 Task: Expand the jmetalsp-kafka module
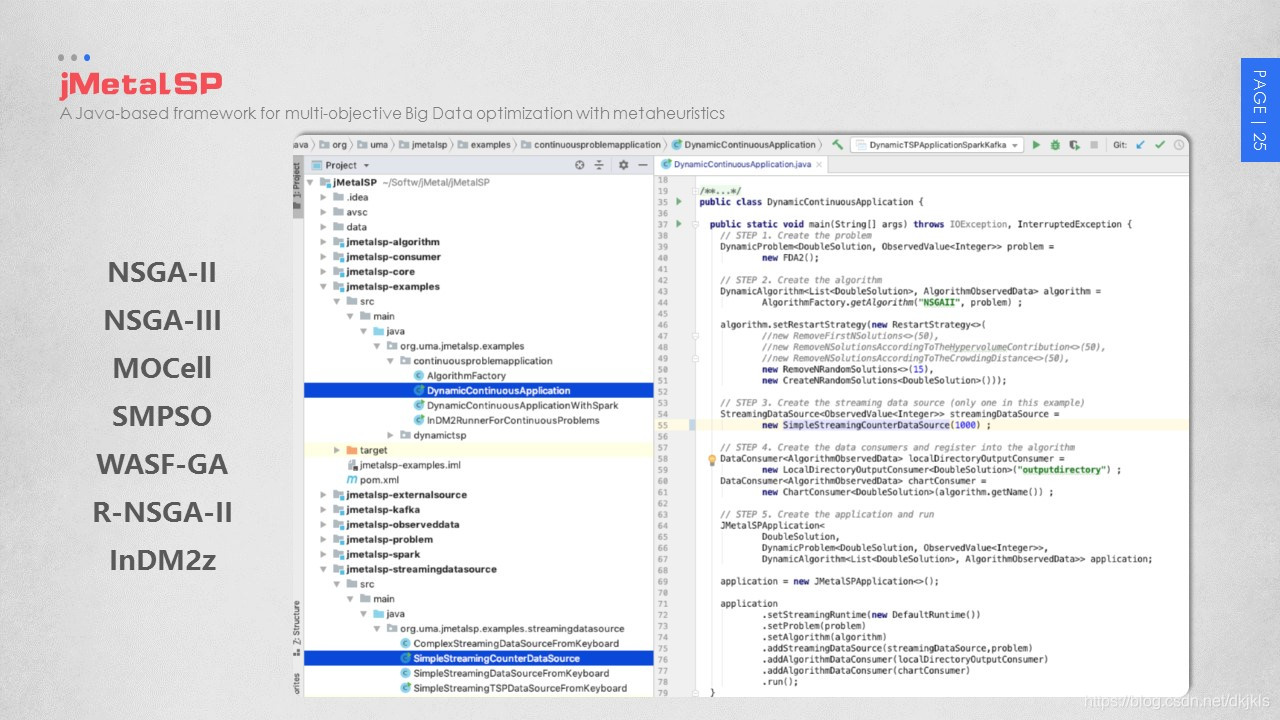click(x=324, y=509)
